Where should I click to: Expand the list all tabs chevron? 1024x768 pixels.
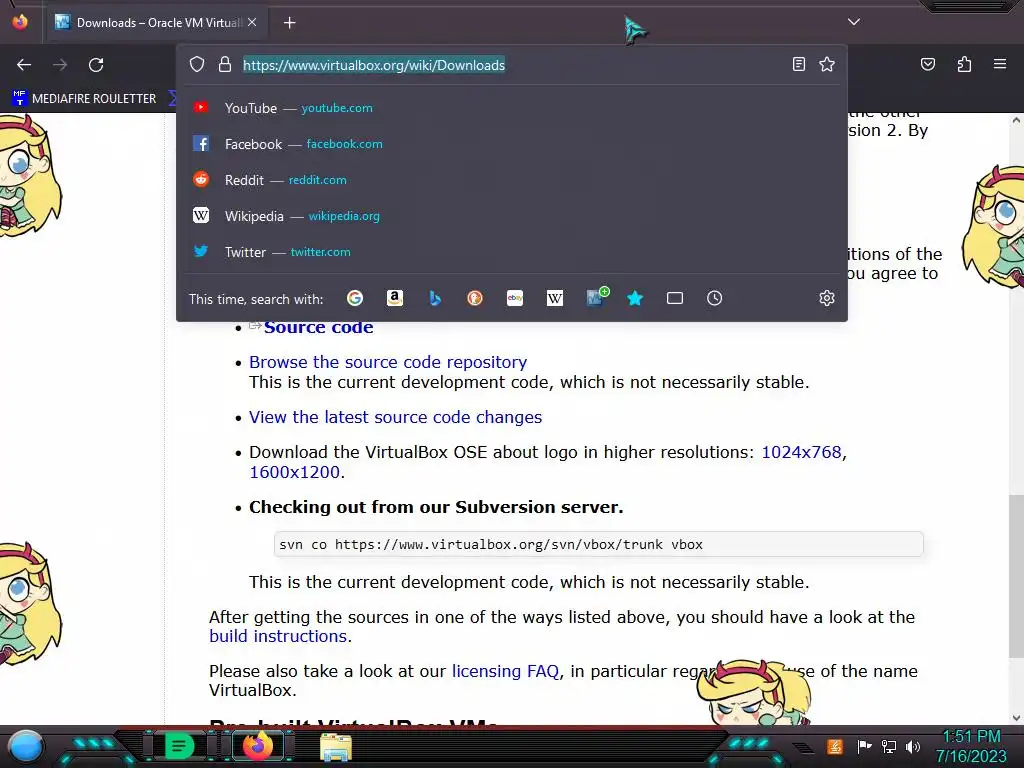coord(854,22)
